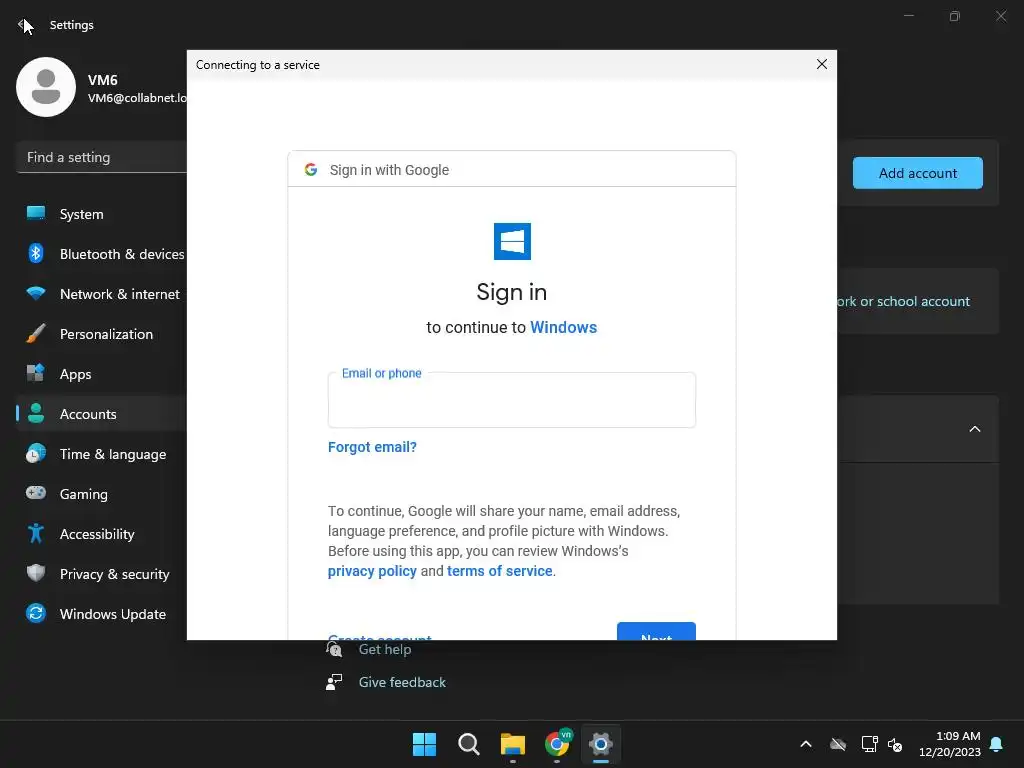Image resolution: width=1024 pixels, height=768 pixels.
Task: Click the Windows Update refresh icon
Action: pos(36,613)
